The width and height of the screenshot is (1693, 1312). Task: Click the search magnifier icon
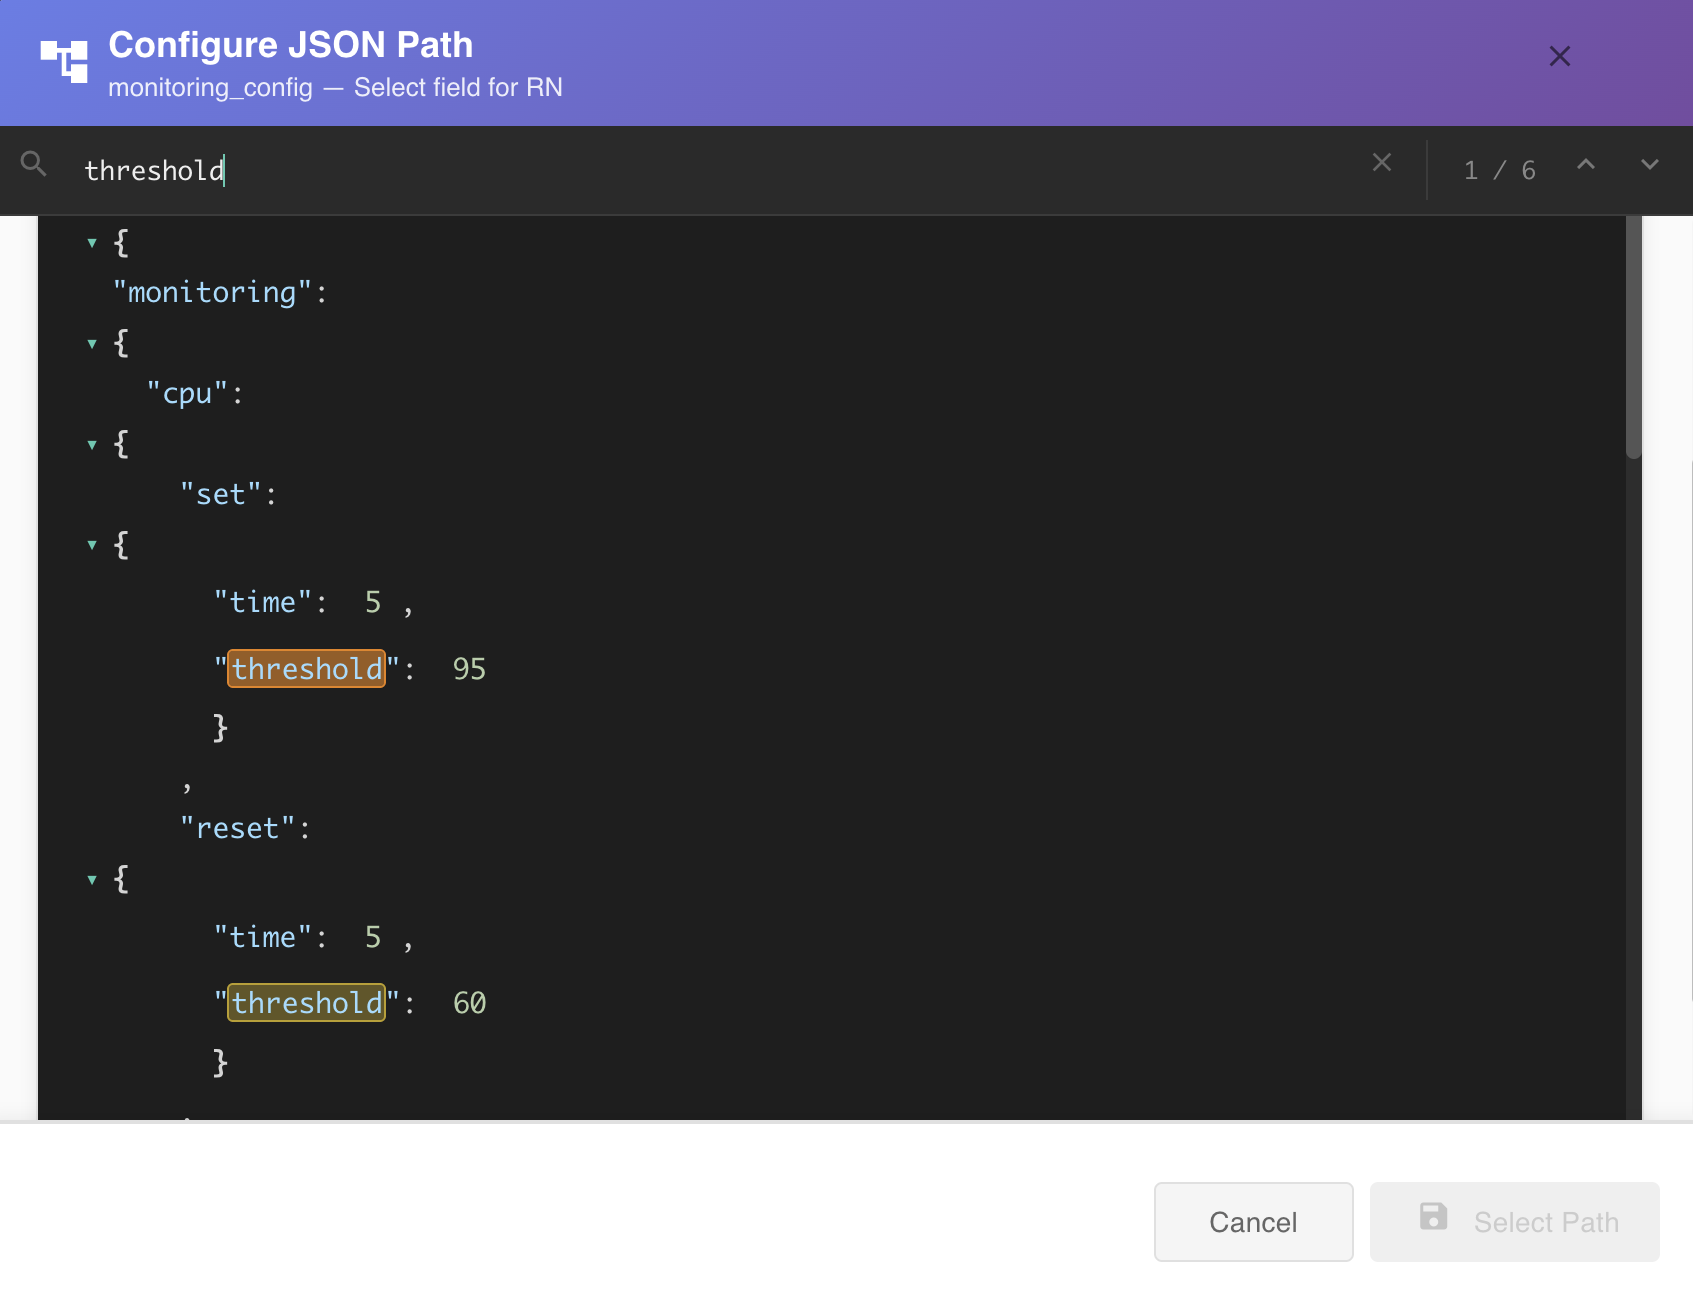tap(34, 163)
